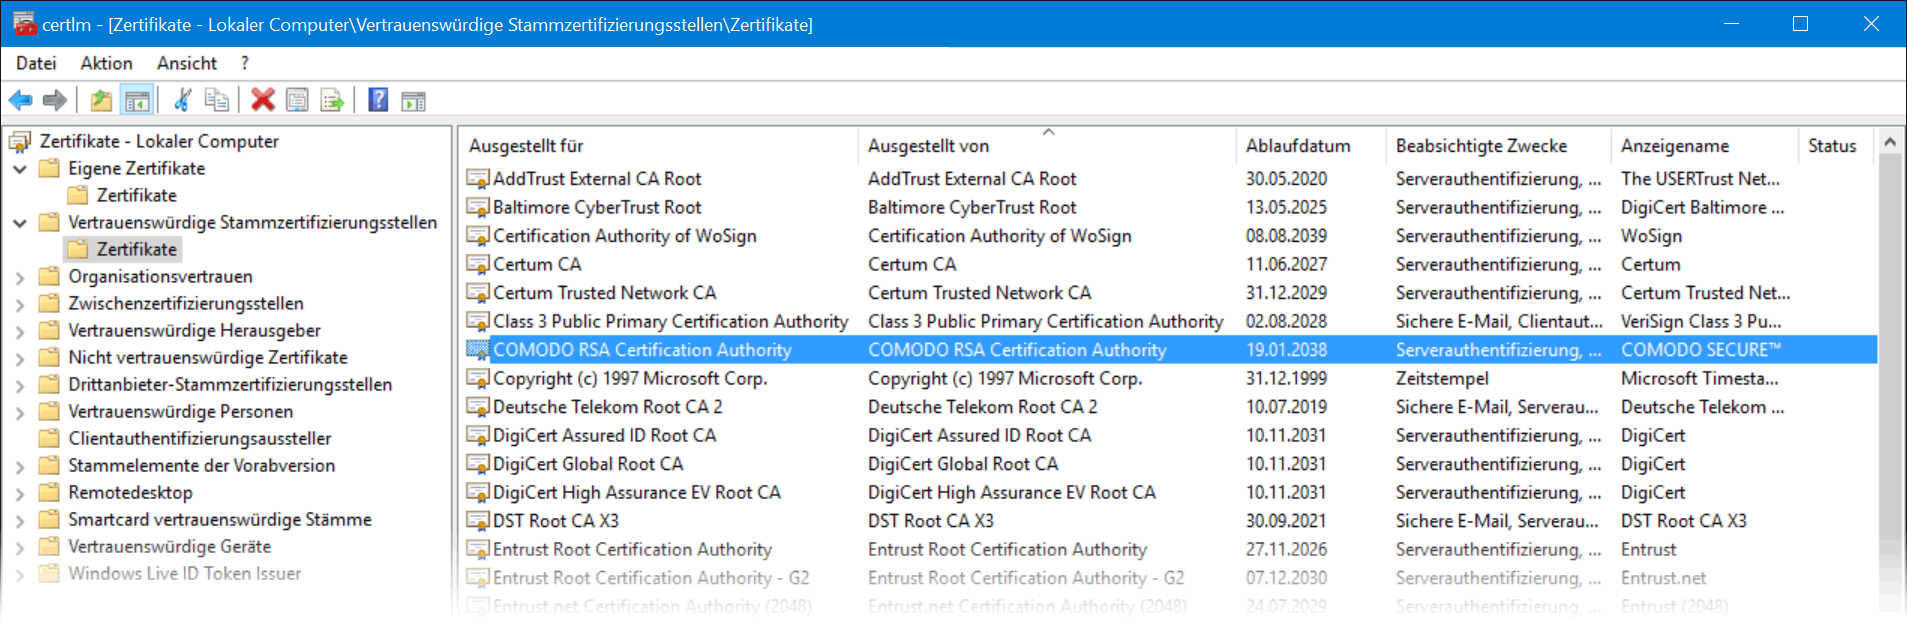Click the vertical scrollbar up arrow
1907x630 pixels.
1889,143
